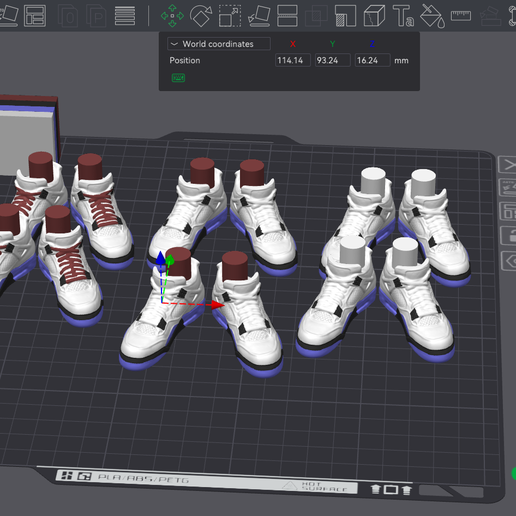Click the greyed Assemble tool icon
The width and height of the screenshot is (516, 516).
[x=490, y=16]
